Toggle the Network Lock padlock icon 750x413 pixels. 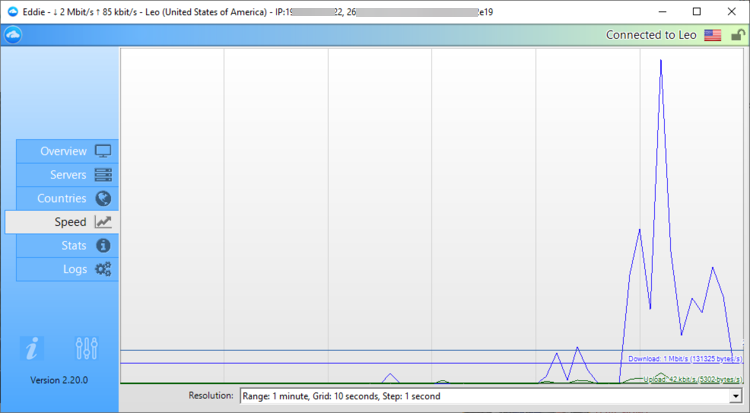pos(737,35)
